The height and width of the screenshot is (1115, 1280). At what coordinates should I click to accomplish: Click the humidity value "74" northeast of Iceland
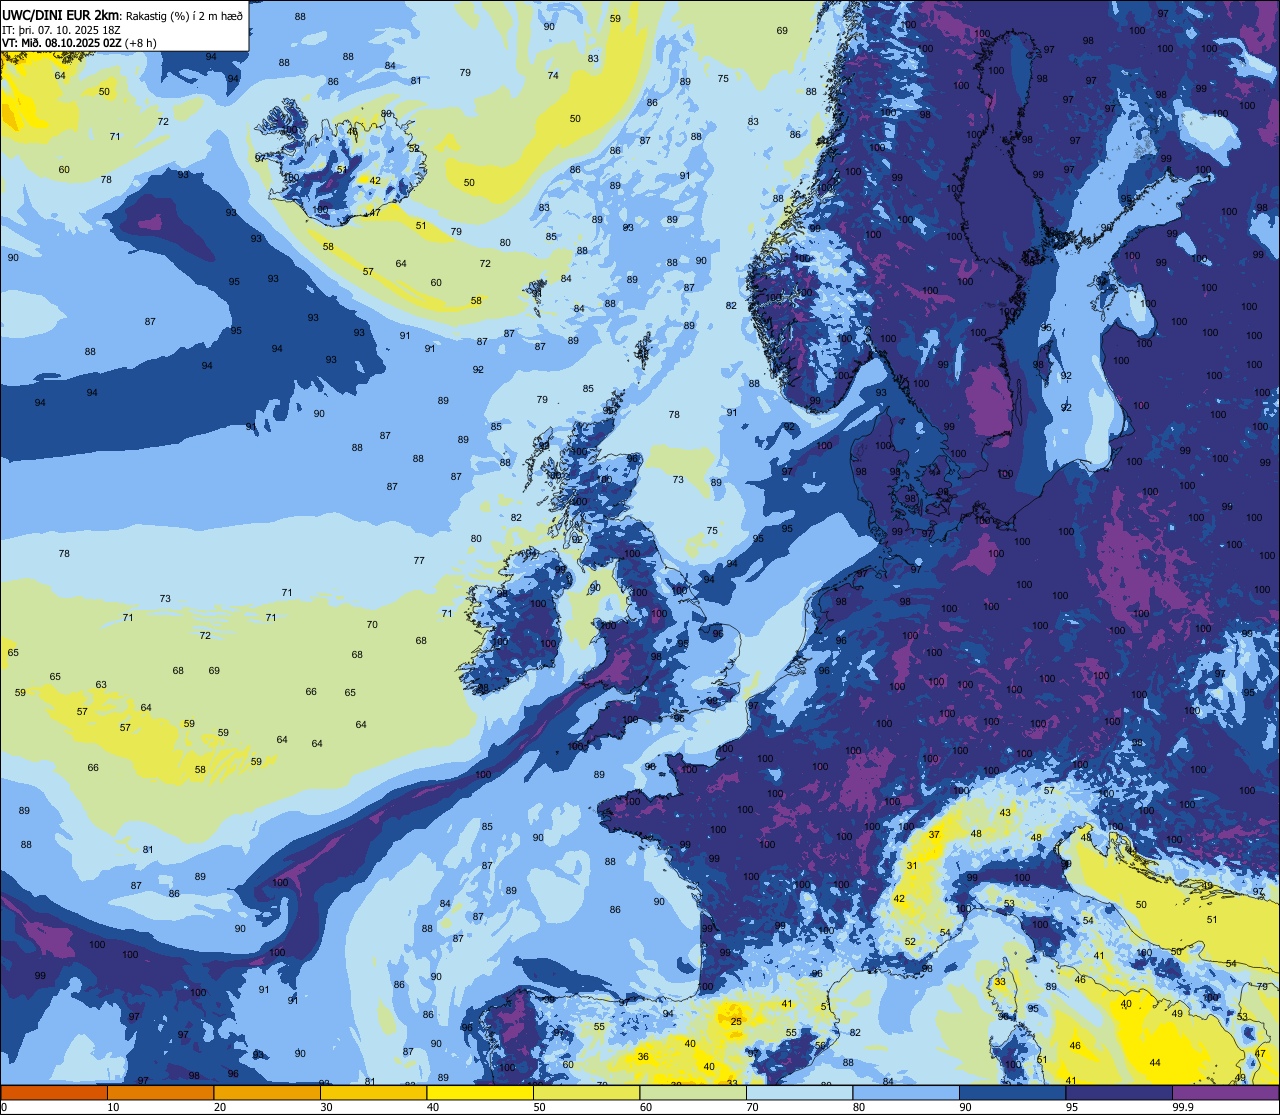click(553, 76)
